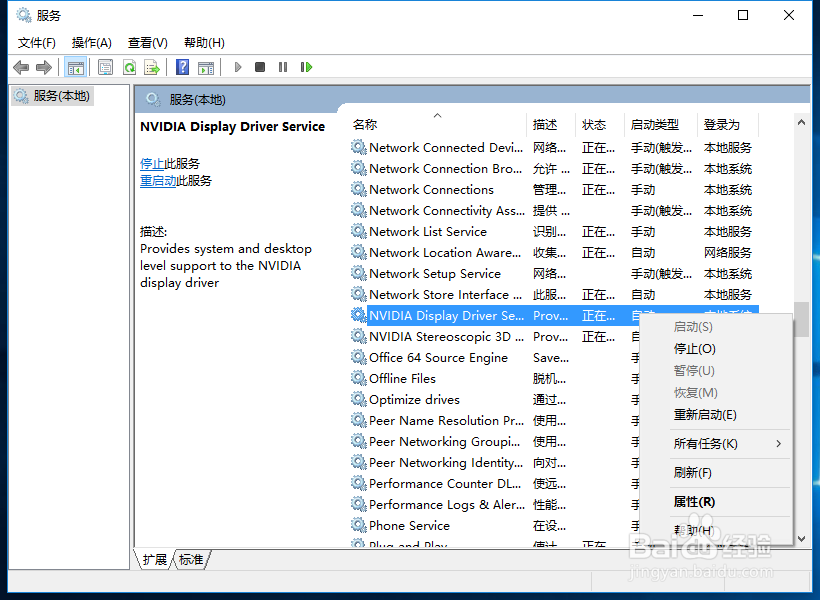The image size is (820, 600).
Task: Open the Properties toolbar icon
Action: click(x=106, y=67)
